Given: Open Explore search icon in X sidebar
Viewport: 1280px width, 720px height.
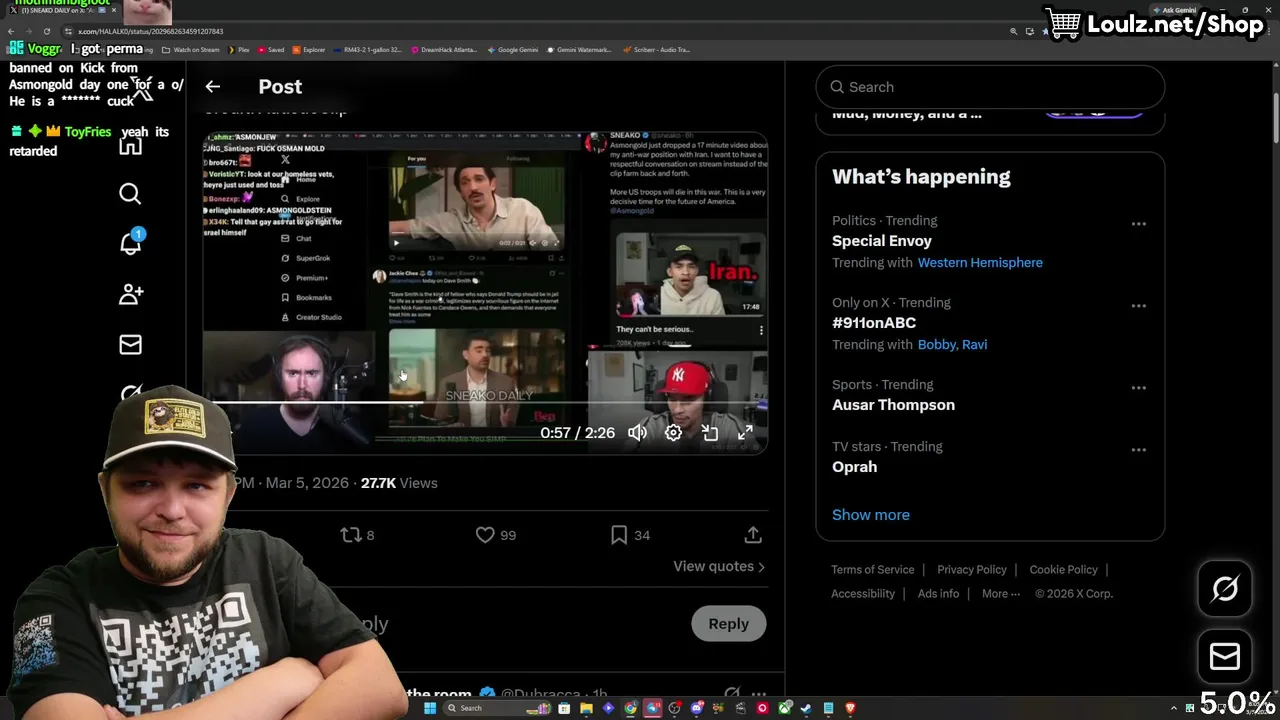Looking at the screenshot, I should tap(130, 193).
